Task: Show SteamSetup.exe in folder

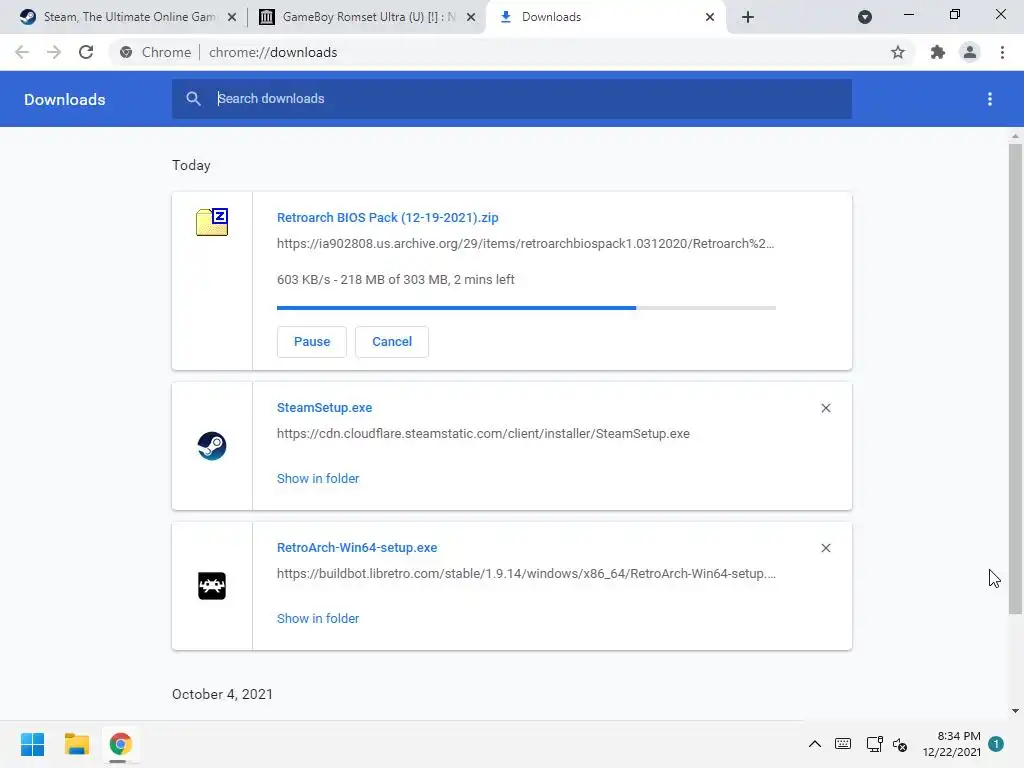Action: coord(318,479)
